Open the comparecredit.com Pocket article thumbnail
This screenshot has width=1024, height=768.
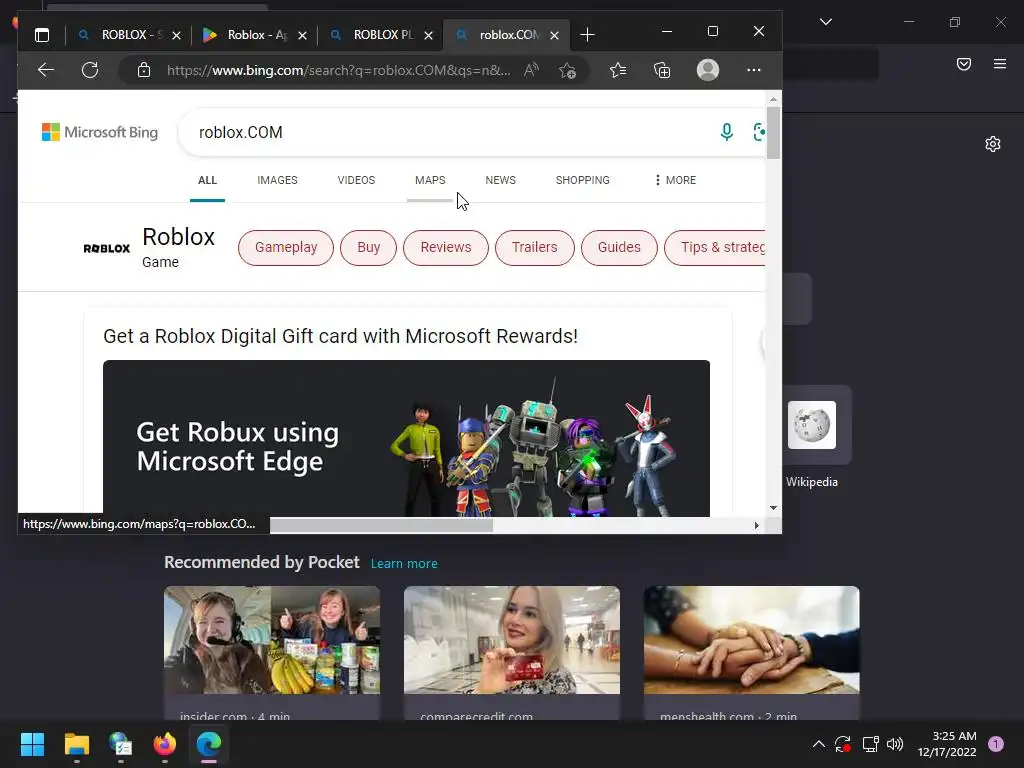coord(512,640)
